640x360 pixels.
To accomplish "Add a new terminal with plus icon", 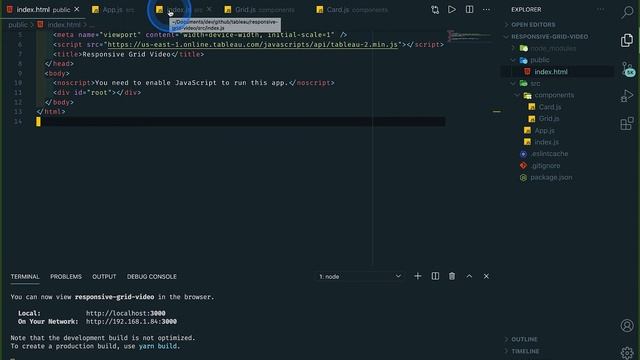I will (x=418, y=276).
